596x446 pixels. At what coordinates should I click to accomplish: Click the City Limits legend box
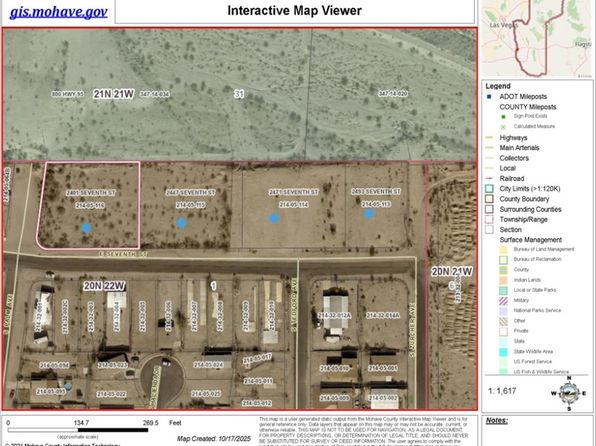click(x=489, y=189)
